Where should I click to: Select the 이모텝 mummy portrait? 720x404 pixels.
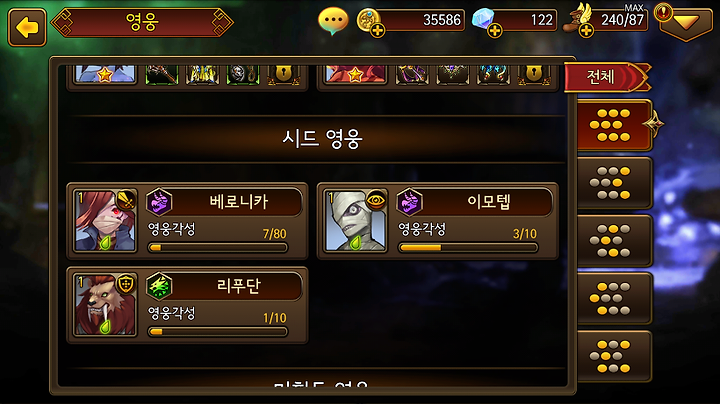(355, 221)
